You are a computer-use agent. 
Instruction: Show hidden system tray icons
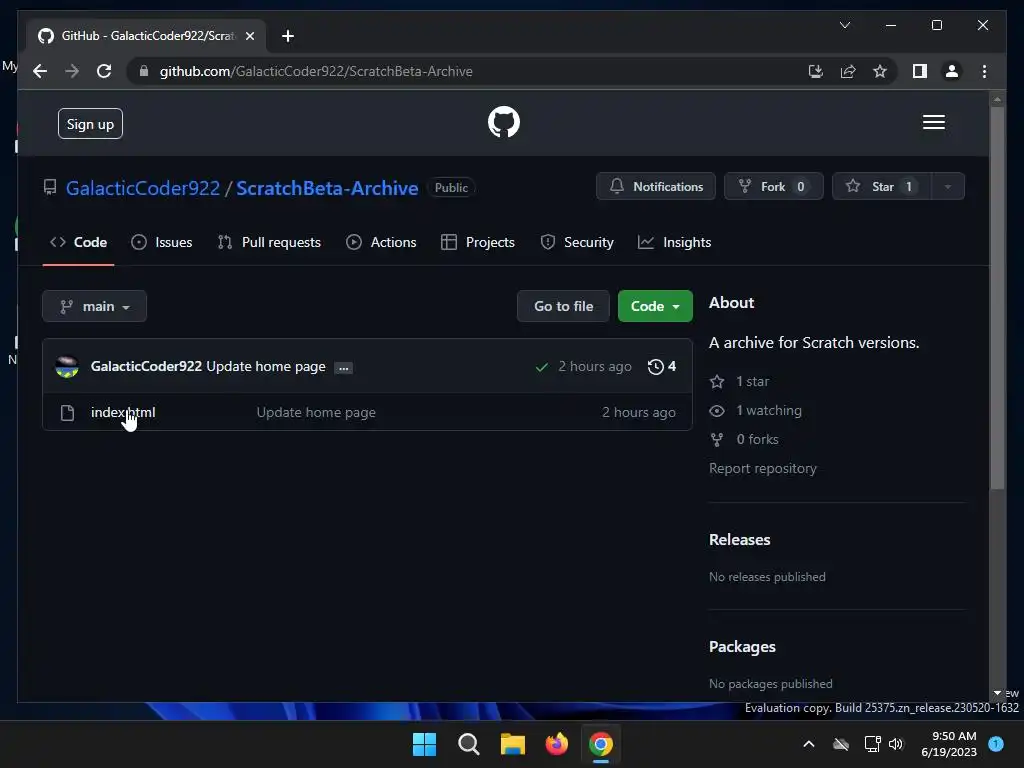808,744
